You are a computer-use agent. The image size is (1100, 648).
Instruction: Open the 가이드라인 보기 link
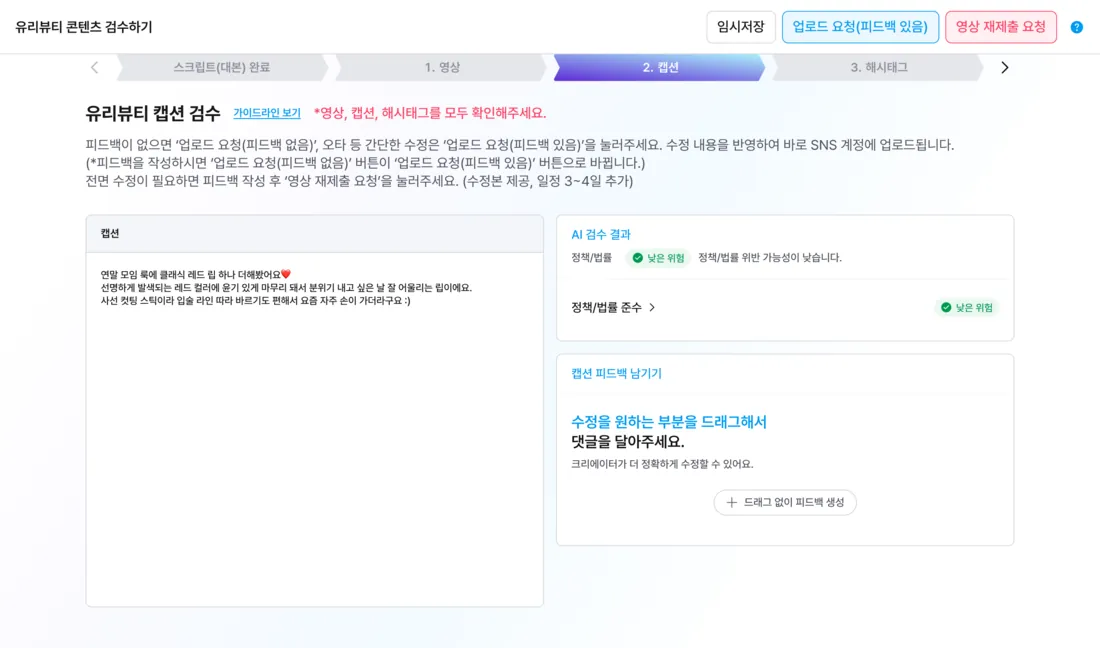click(x=267, y=113)
